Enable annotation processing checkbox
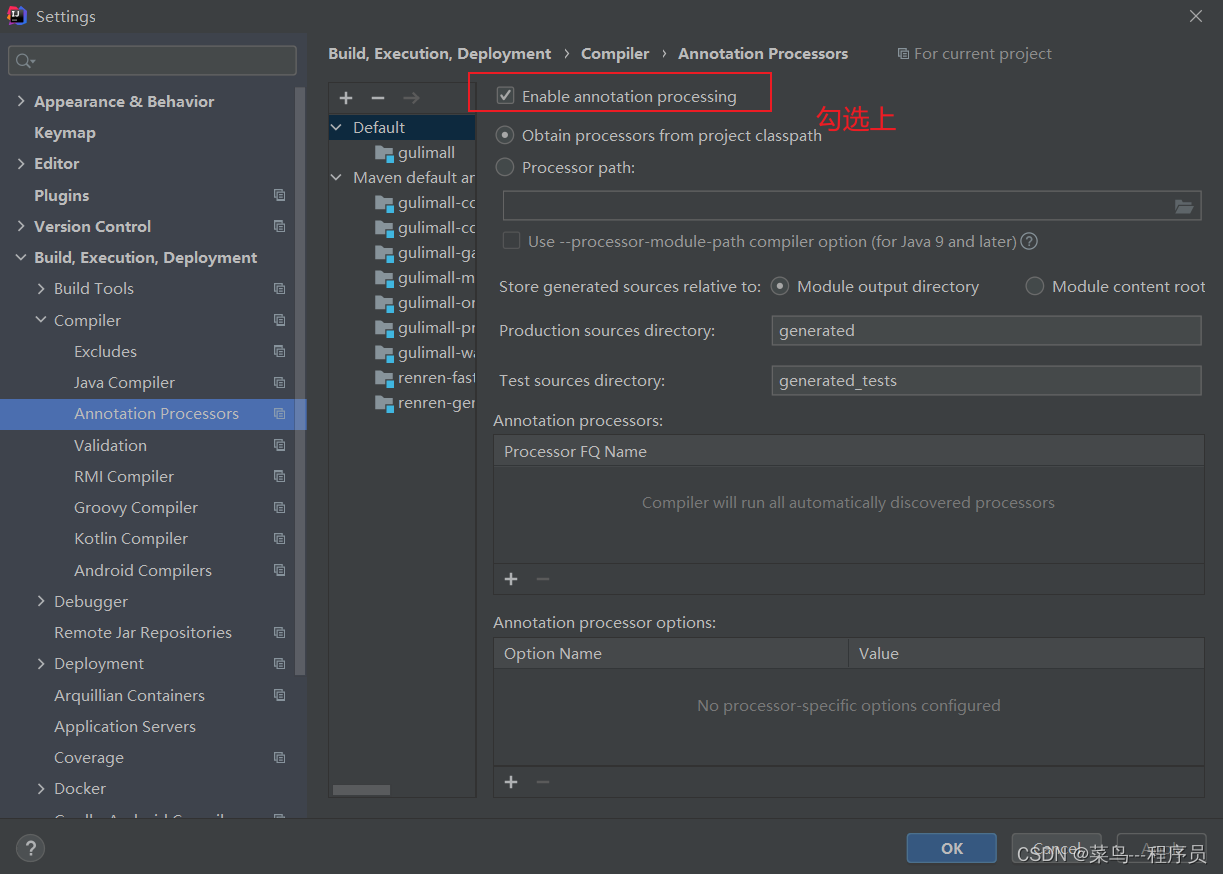 pyautogui.click(x=505, y=94)
